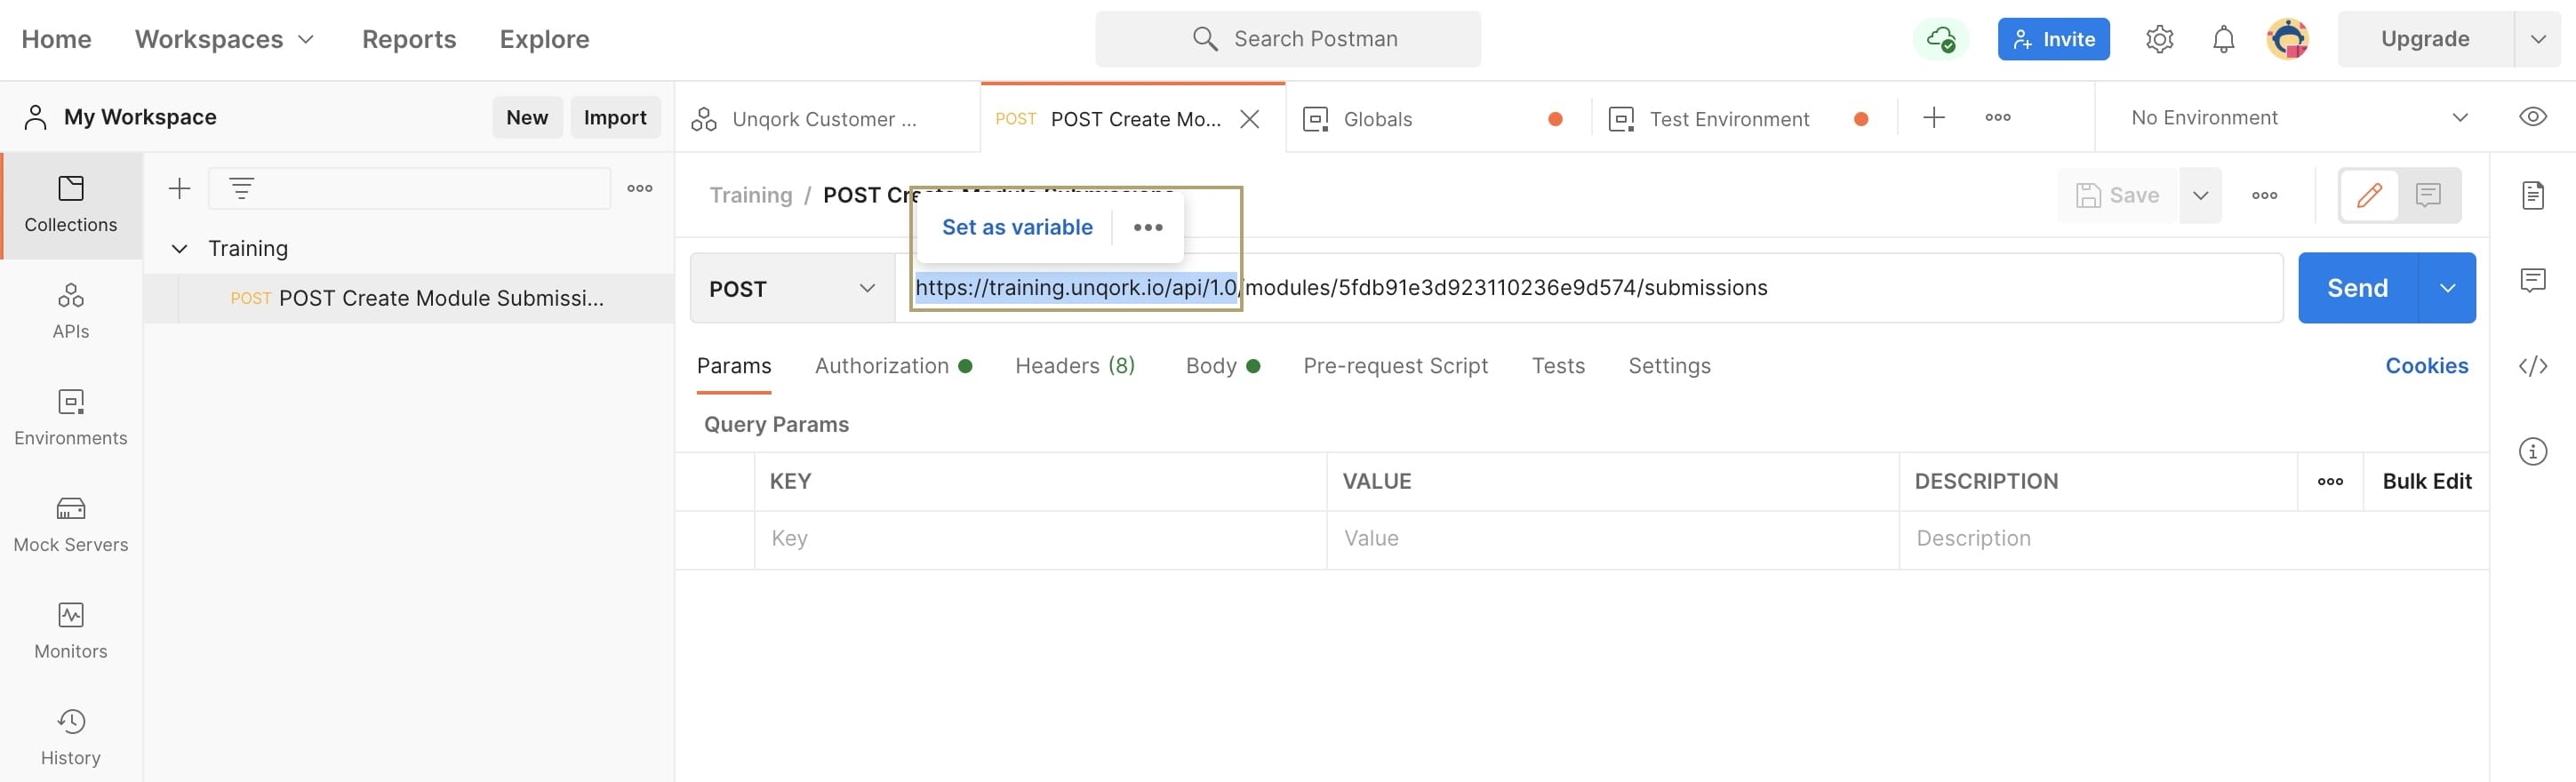Open a new tab with plus icon
The image size is (2576, 782).
click(1934, 118)
